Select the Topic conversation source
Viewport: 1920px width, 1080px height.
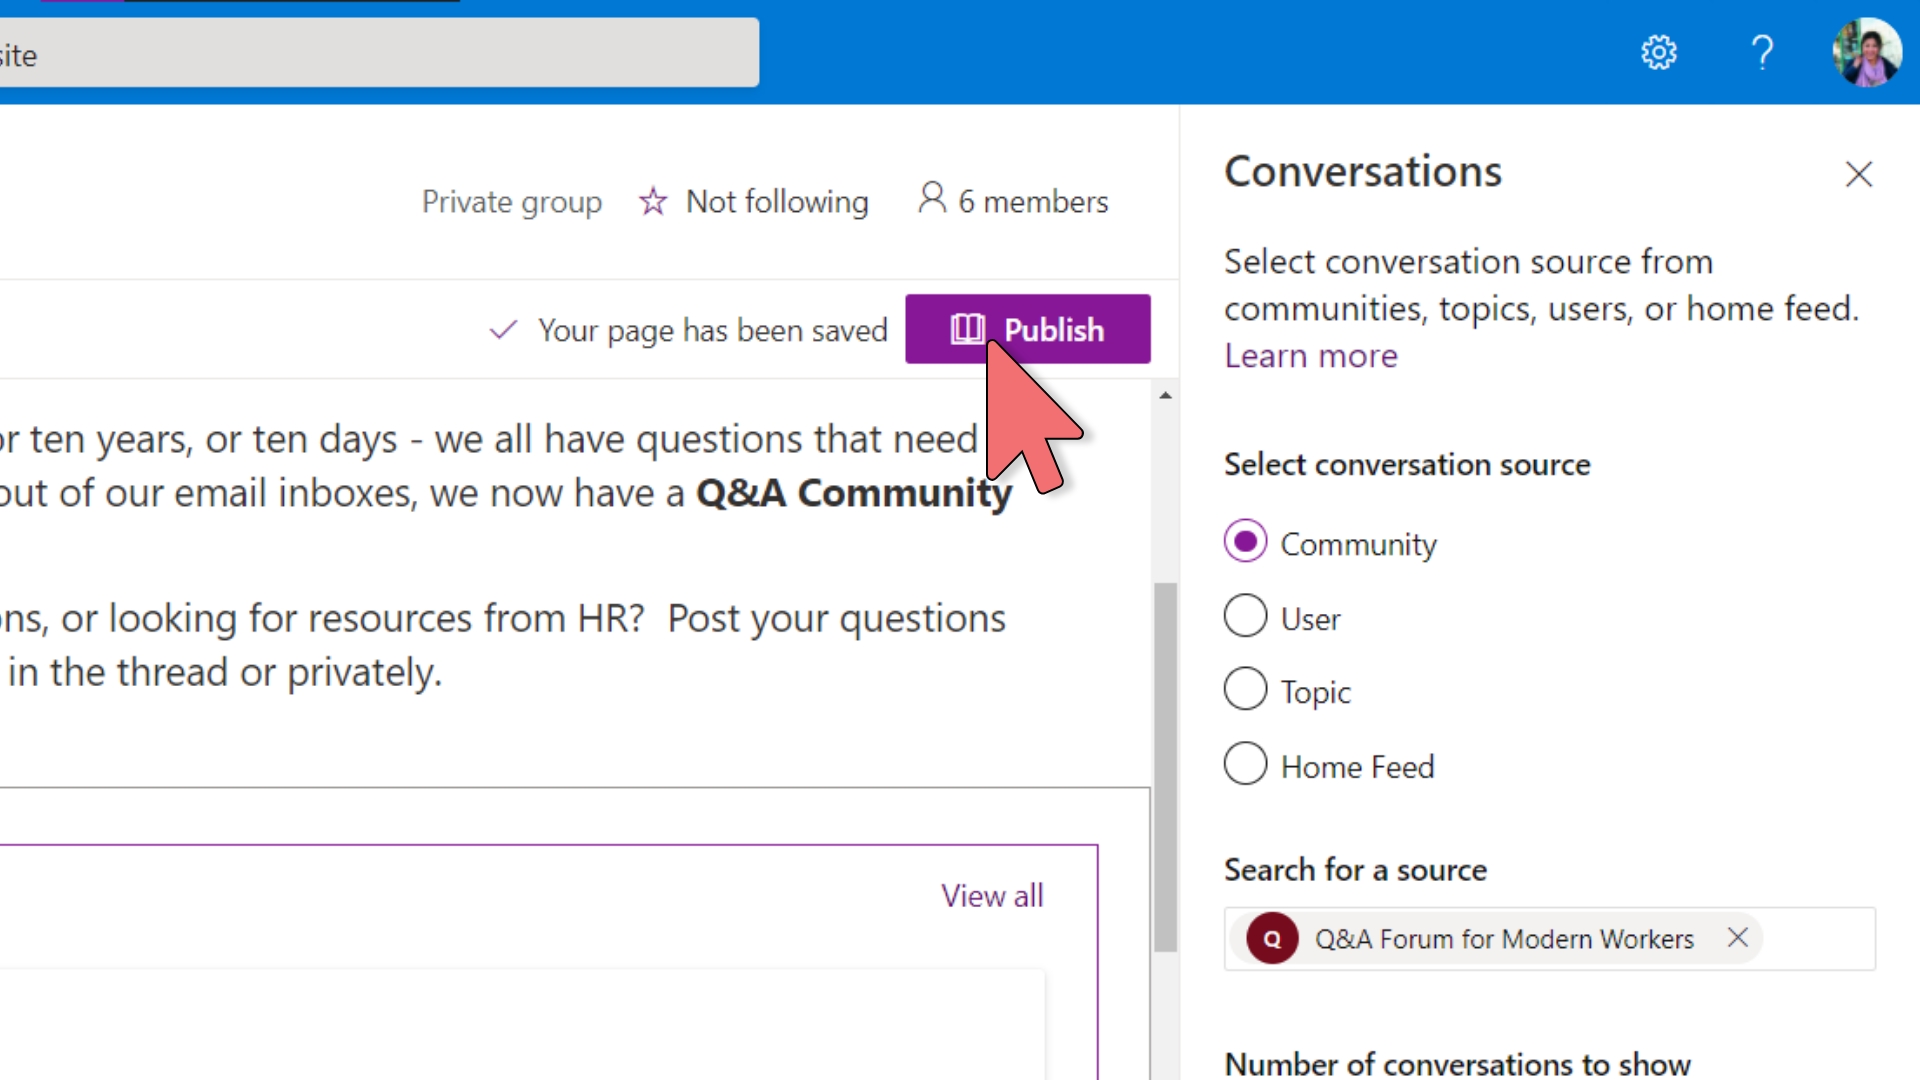click(1245, 691)
